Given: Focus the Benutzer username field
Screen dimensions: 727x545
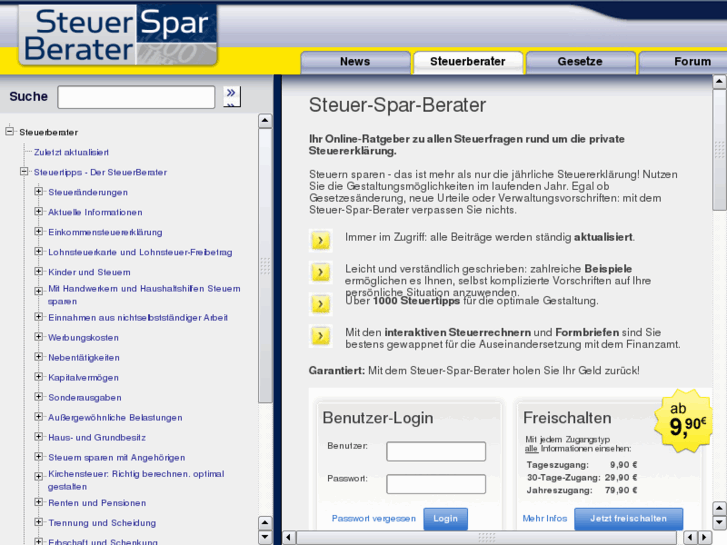Looking at the screenshot, I should (436, 451).
